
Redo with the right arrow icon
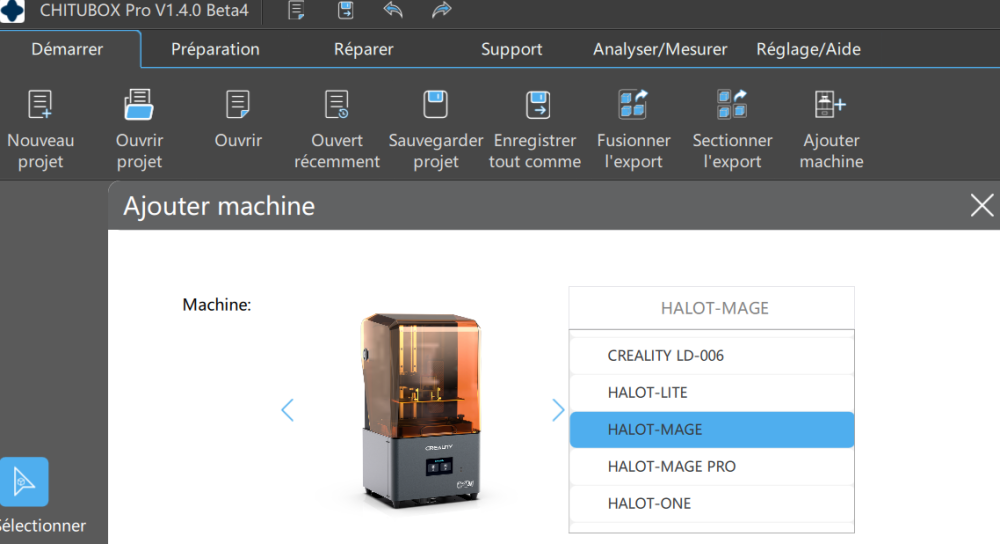tap(441, 10)
